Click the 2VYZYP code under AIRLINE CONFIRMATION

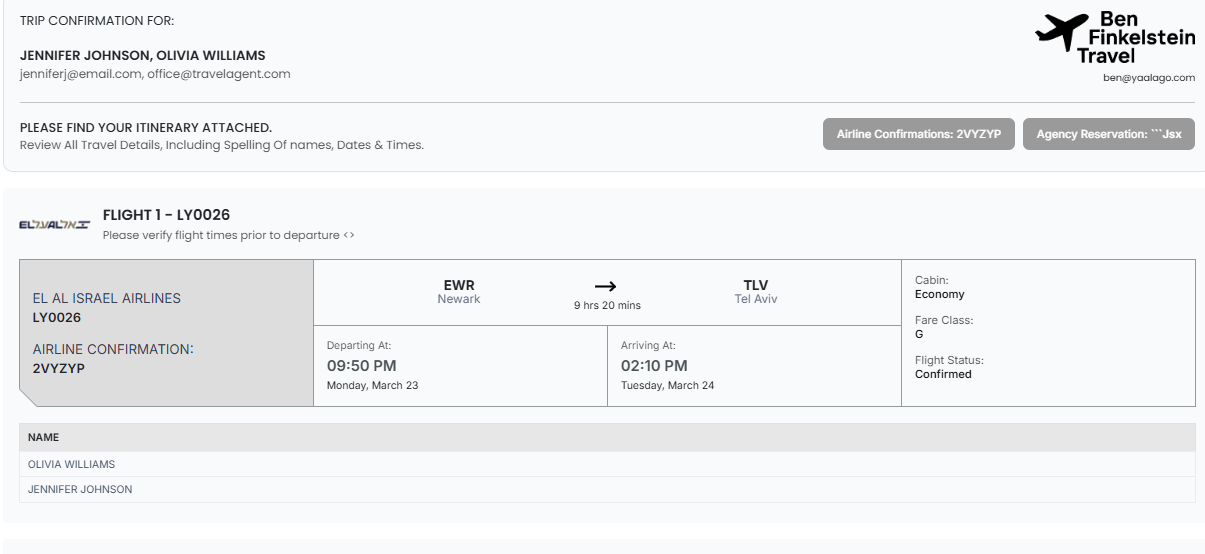click(61, 367)
